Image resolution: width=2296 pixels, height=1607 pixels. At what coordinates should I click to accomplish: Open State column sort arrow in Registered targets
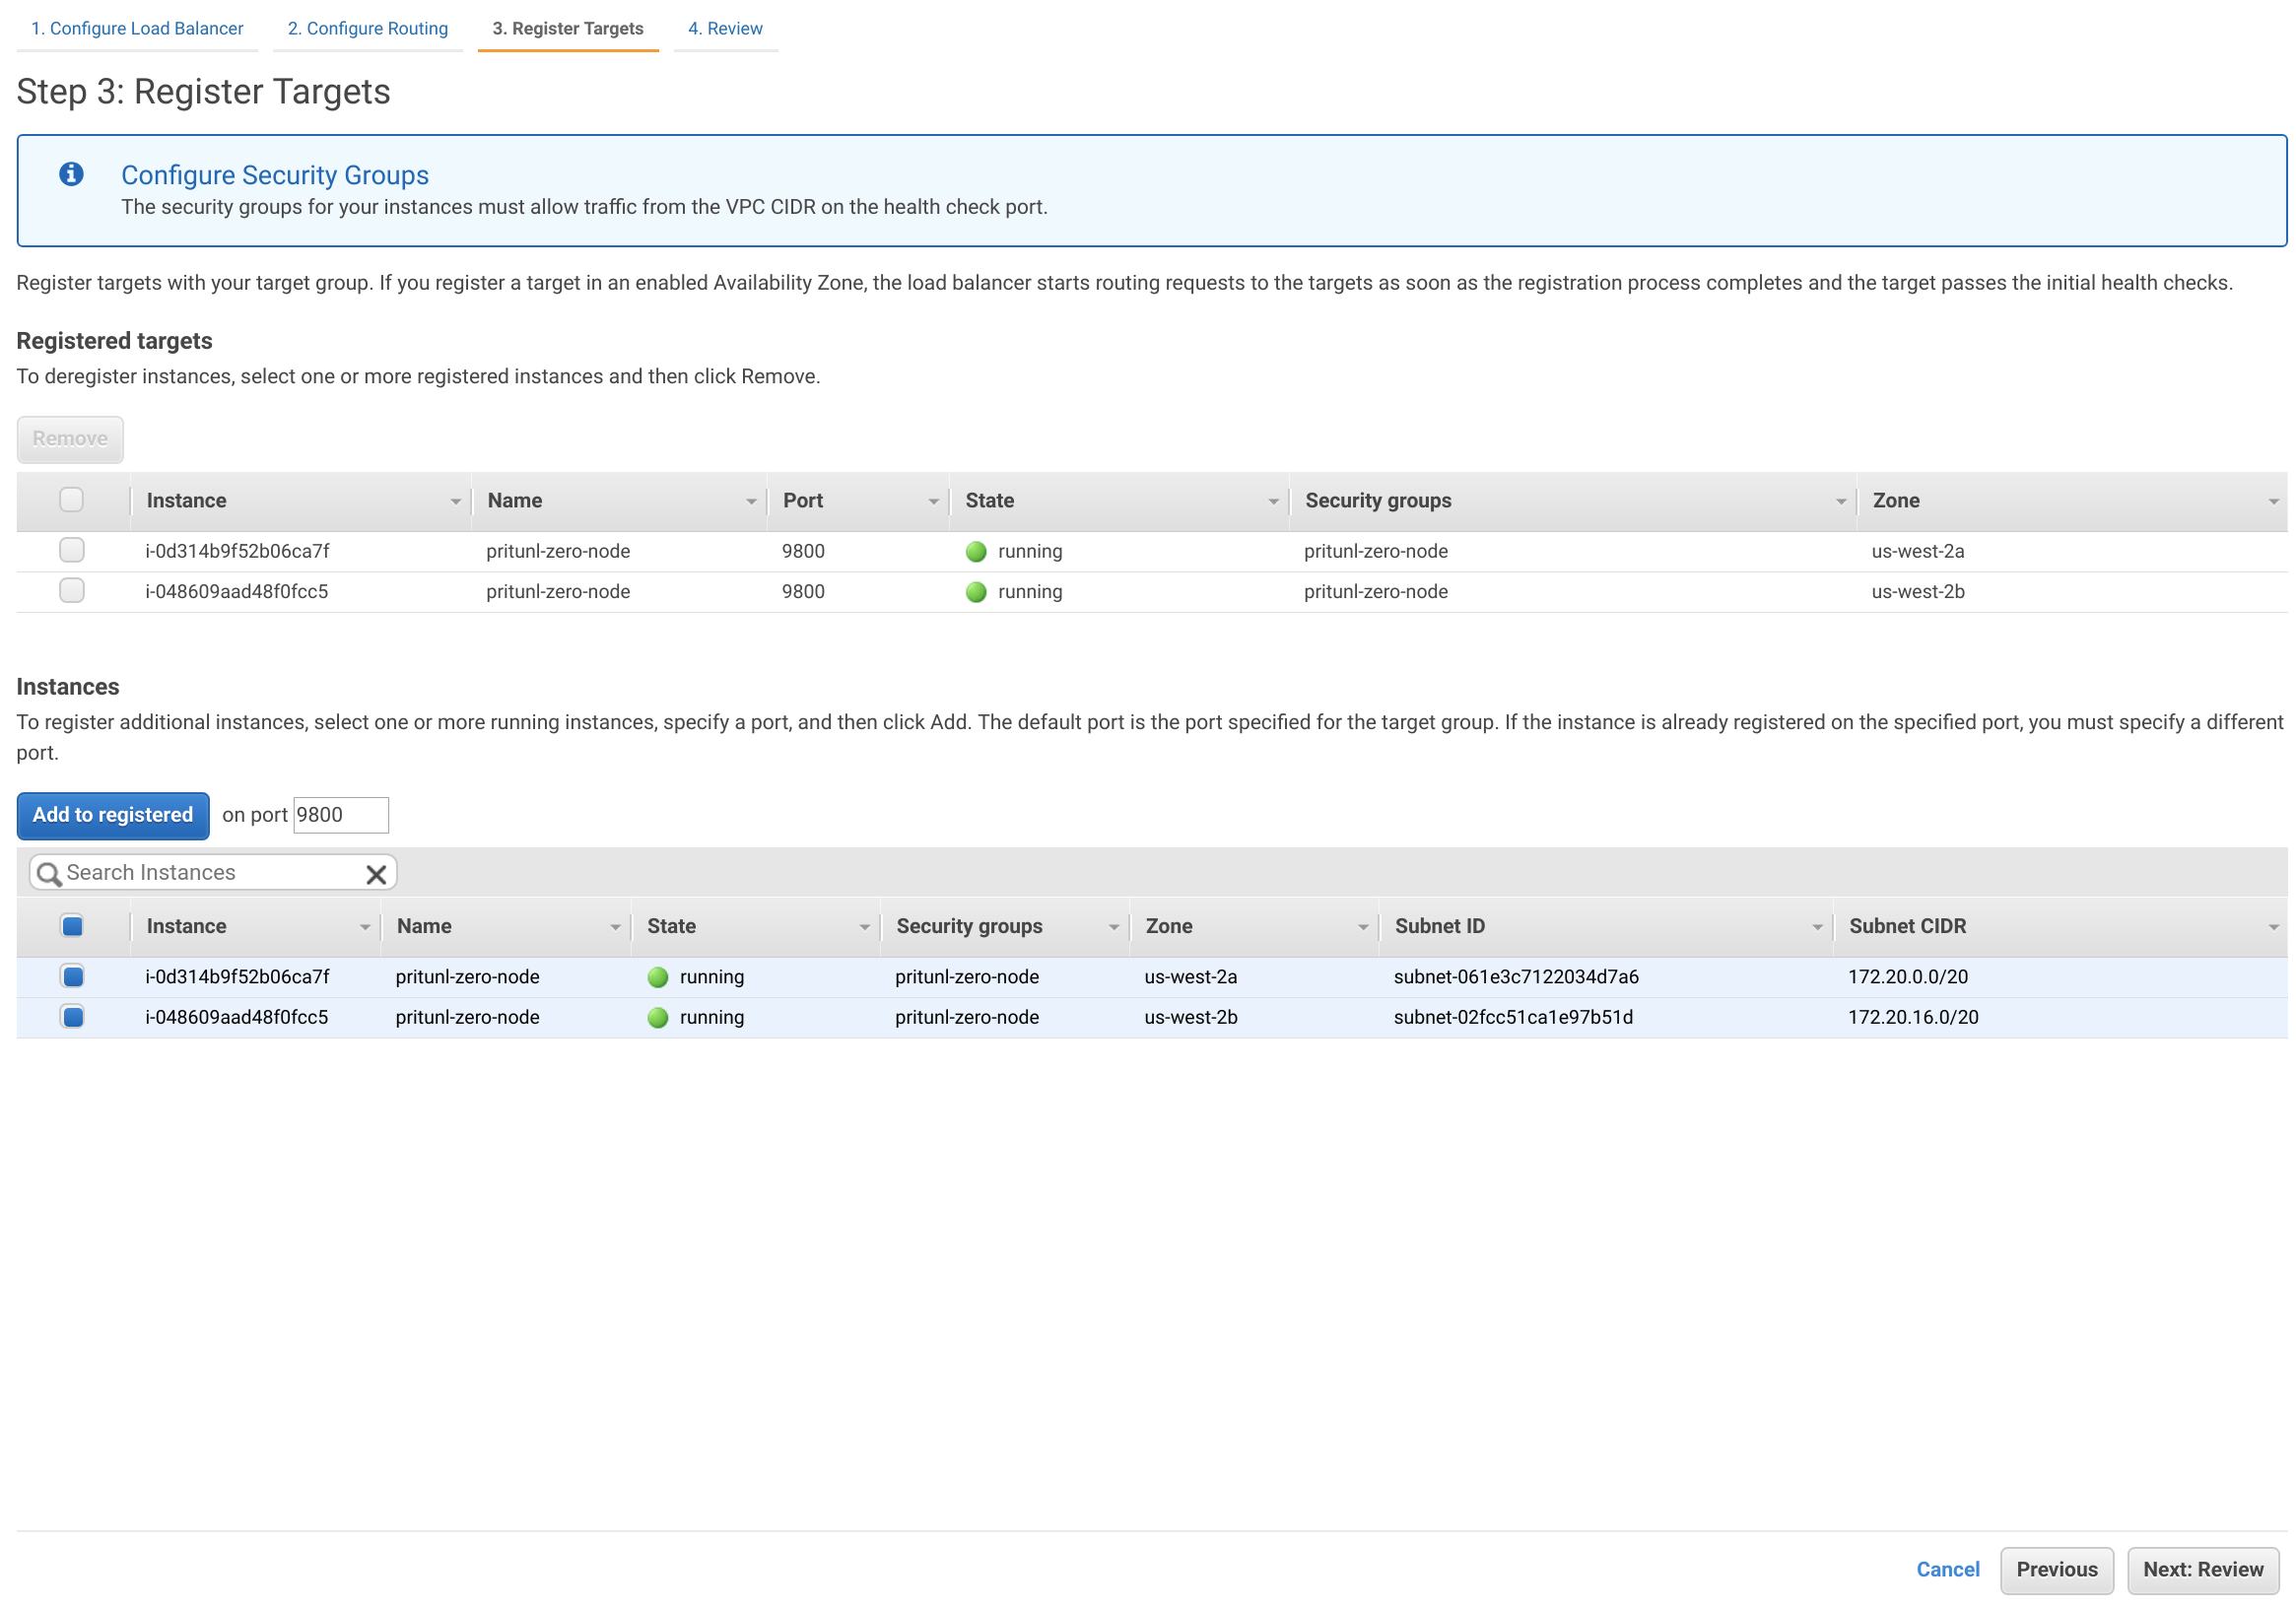tap(1273, 502)
